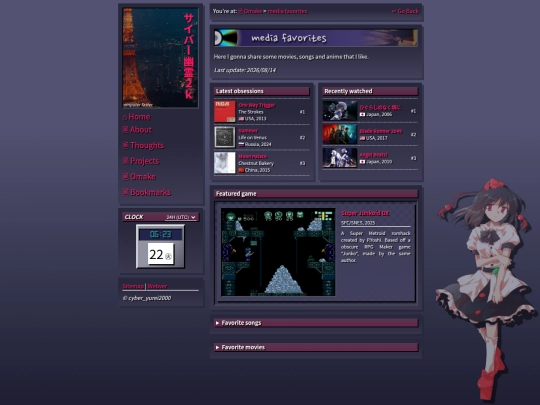
Task: Click the 'Featured game' header
Action: point(316,194)
